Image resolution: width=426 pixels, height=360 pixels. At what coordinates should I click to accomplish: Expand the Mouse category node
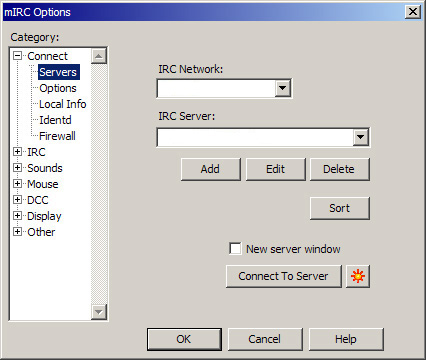(17, 184)
